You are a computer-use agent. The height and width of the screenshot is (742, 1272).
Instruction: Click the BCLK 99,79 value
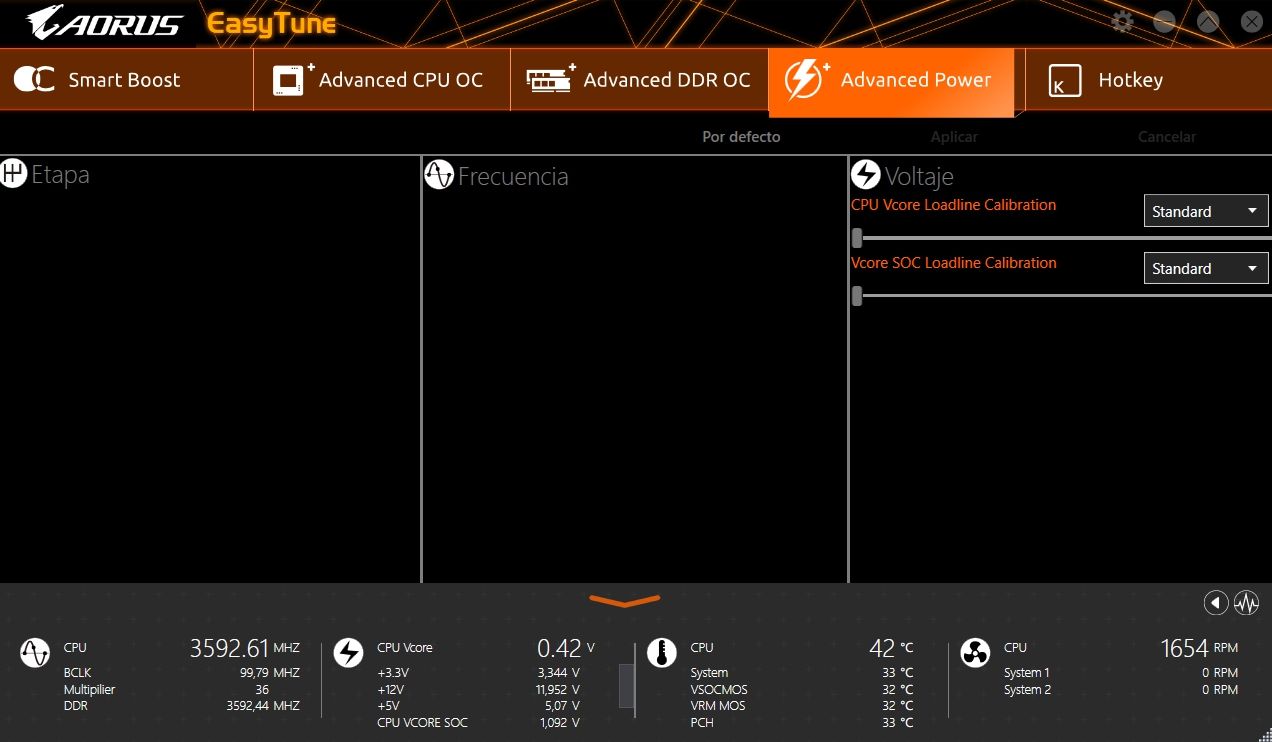pyautogui.click(x=269, y=673)
